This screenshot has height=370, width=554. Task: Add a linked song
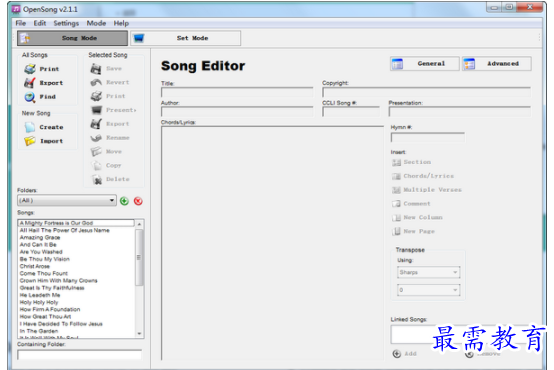click(x=405, y=353)
